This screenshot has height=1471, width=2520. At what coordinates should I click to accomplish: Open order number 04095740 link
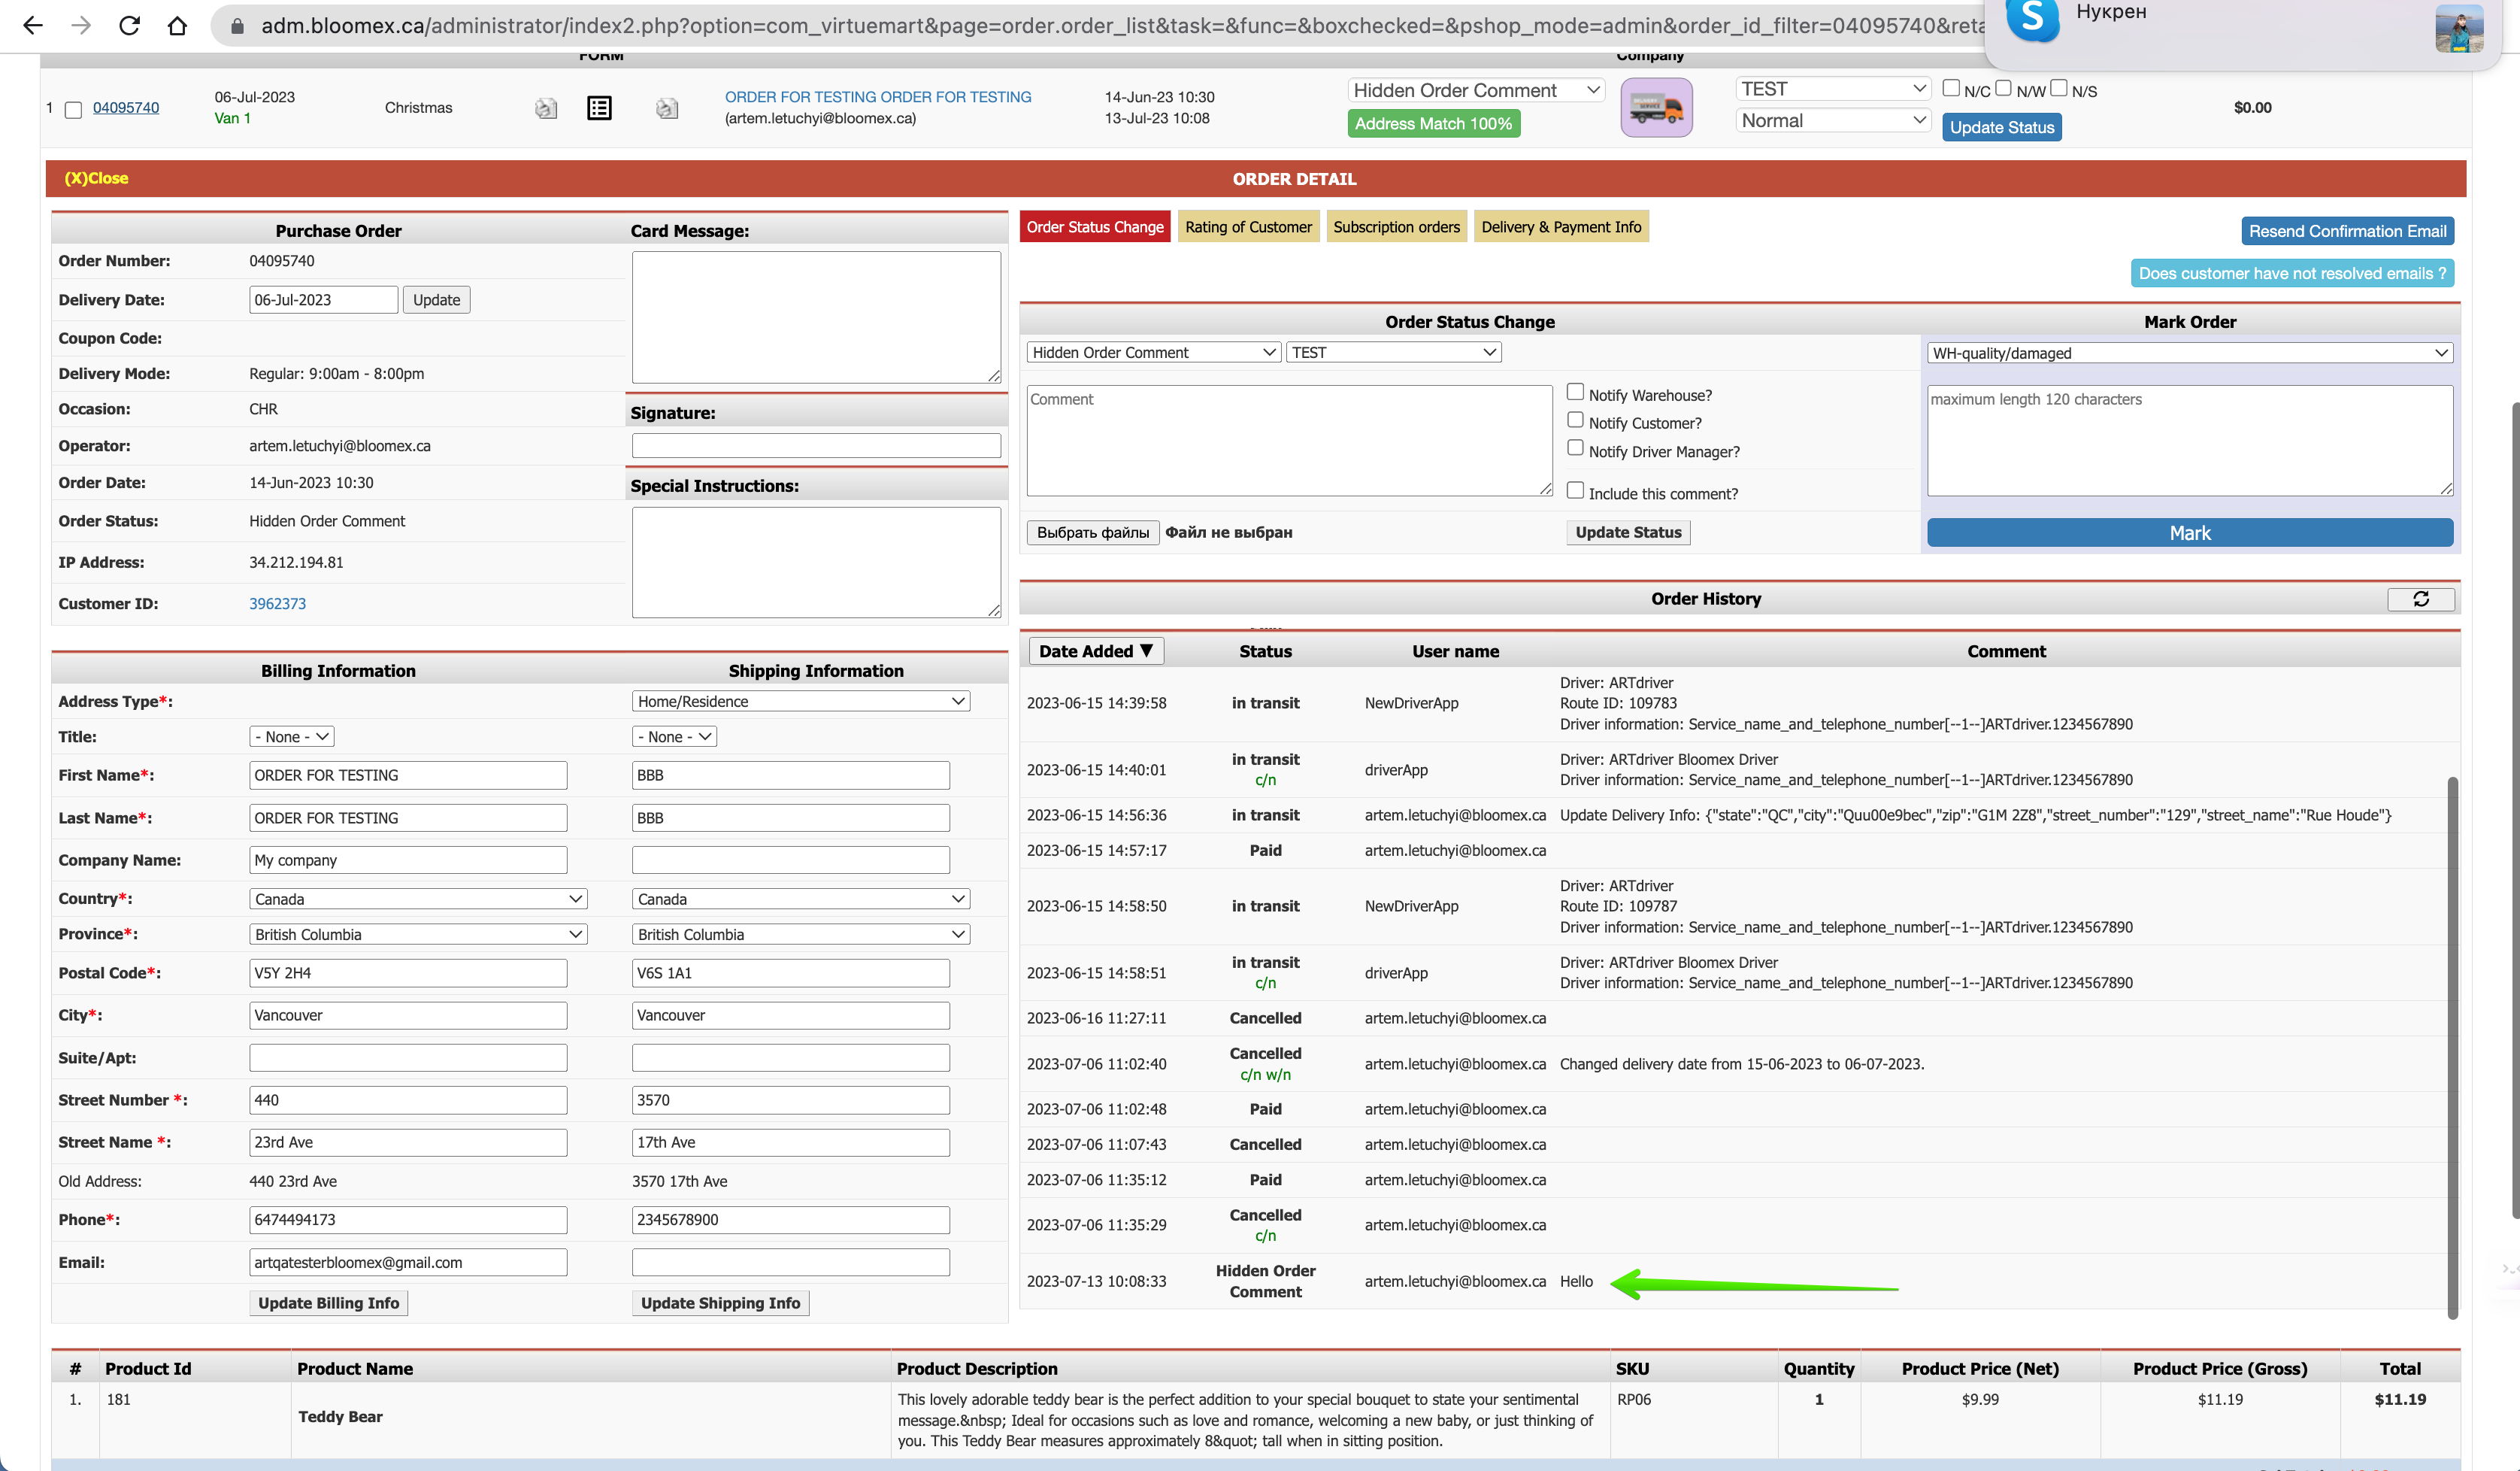(126, 108)
